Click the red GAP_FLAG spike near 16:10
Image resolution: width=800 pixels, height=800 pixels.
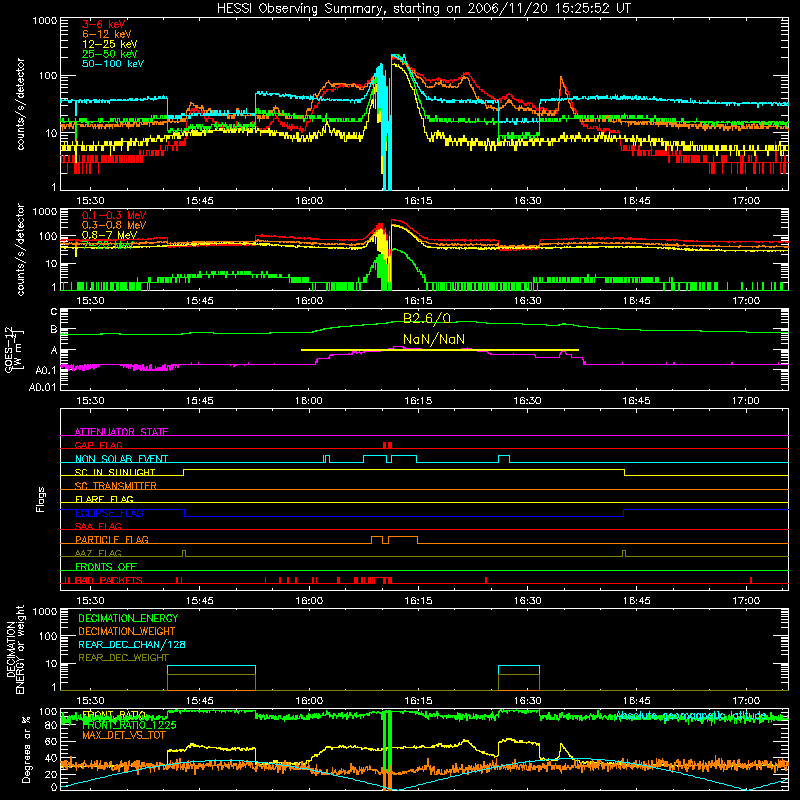coord(387,445)
